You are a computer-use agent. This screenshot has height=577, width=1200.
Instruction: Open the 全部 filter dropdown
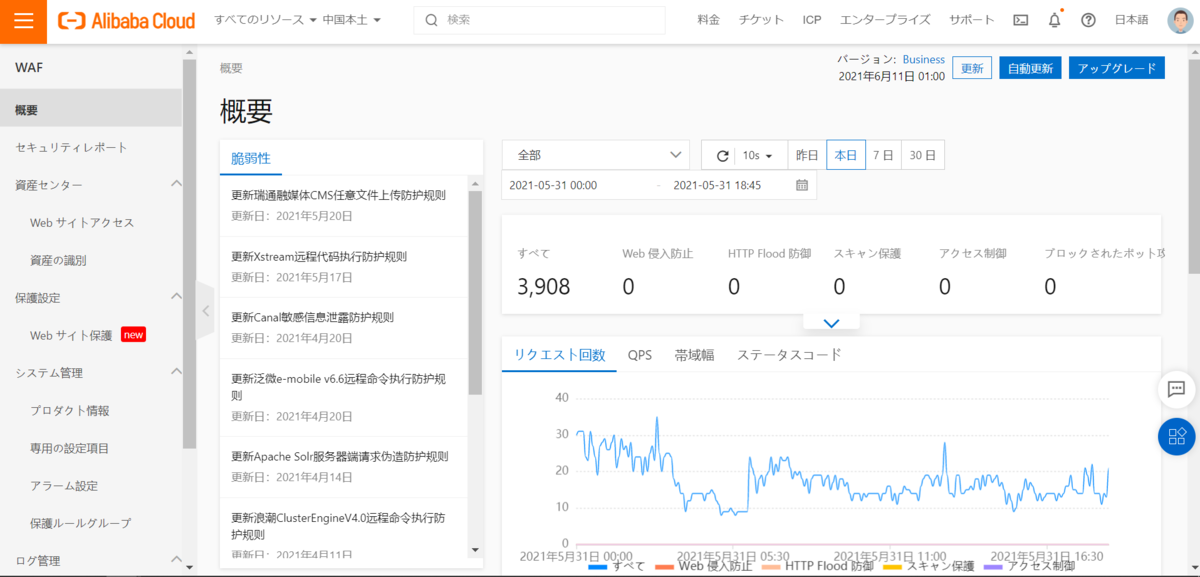[595, 154]
